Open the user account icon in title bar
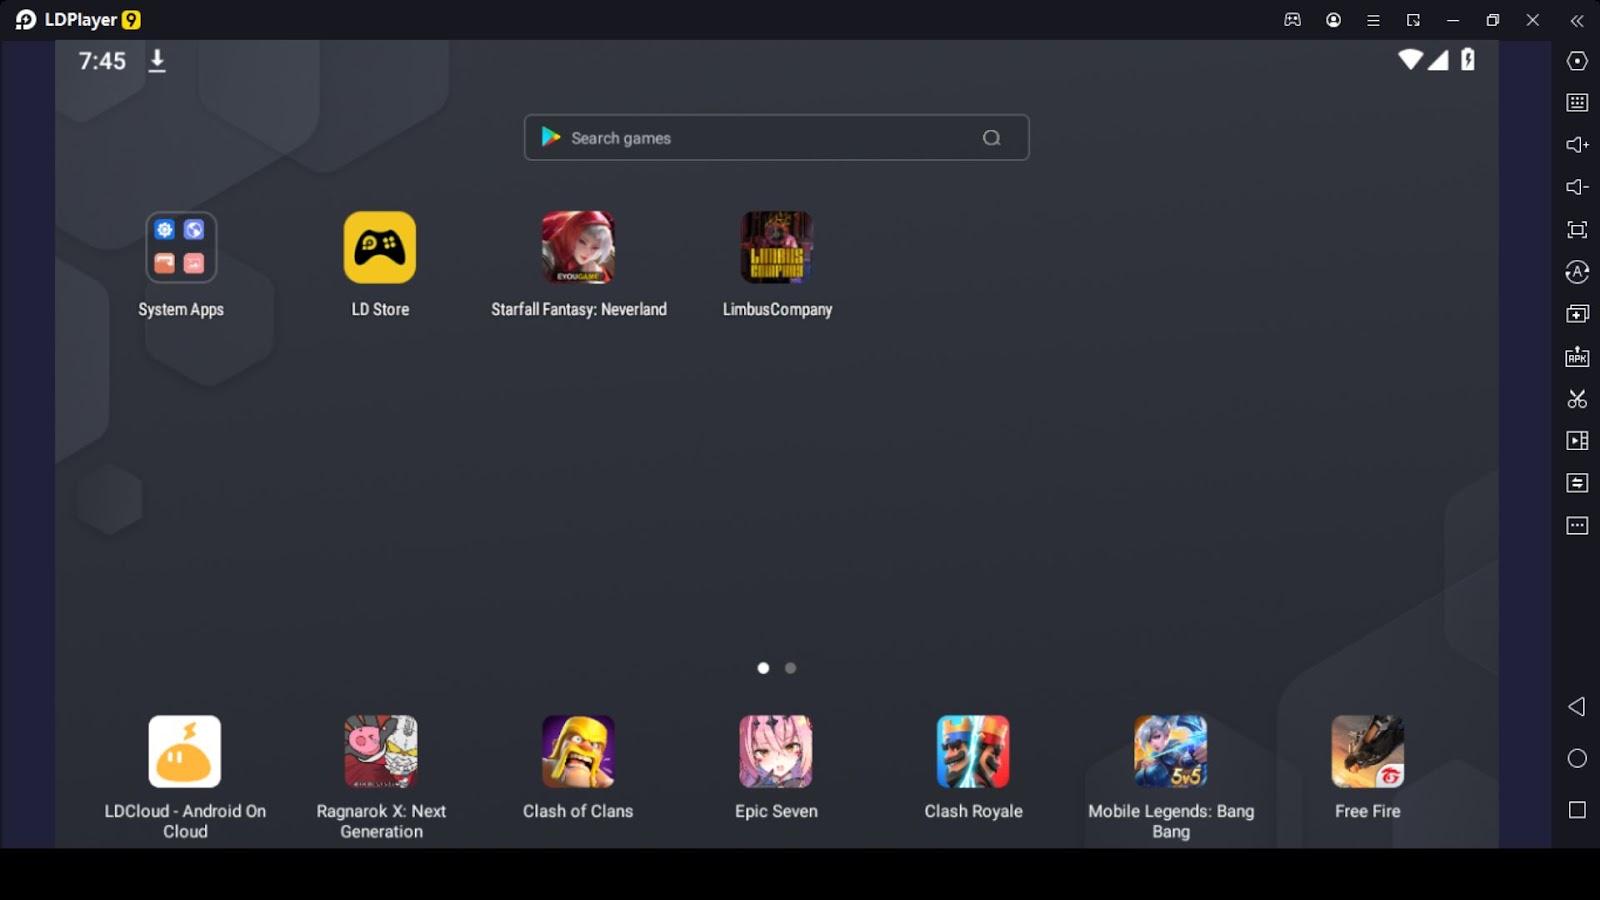Screen dimensions: 1600x900 (1333, 20)
